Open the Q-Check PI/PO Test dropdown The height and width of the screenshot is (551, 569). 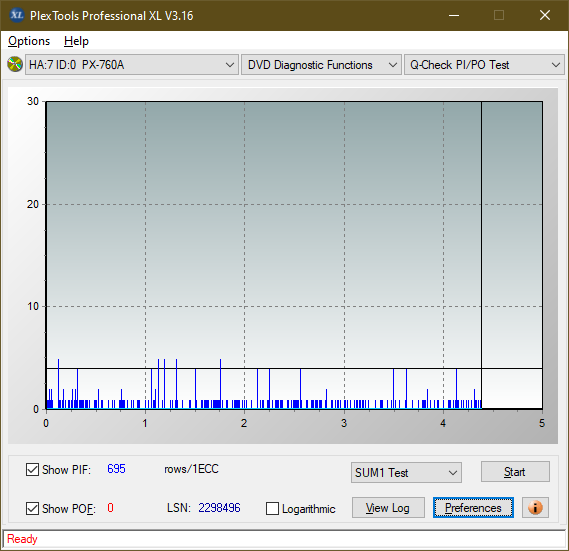(x=484, y=65)
